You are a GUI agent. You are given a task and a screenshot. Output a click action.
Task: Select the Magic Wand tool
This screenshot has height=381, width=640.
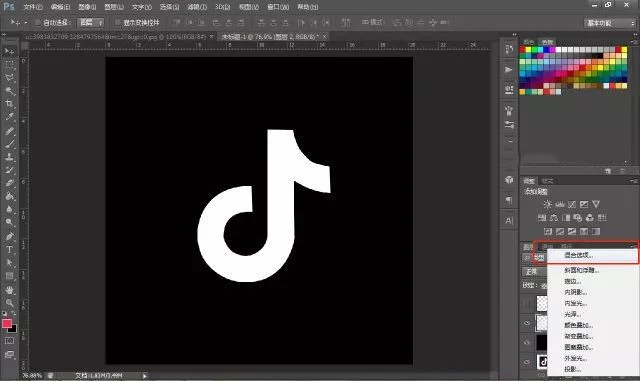(x=9, y=91)
